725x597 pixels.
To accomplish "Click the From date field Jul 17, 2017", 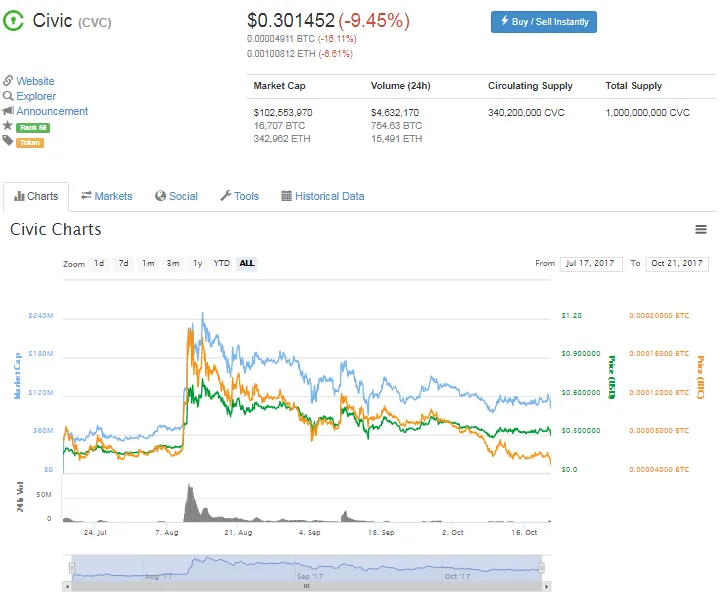I will [591, 264].
